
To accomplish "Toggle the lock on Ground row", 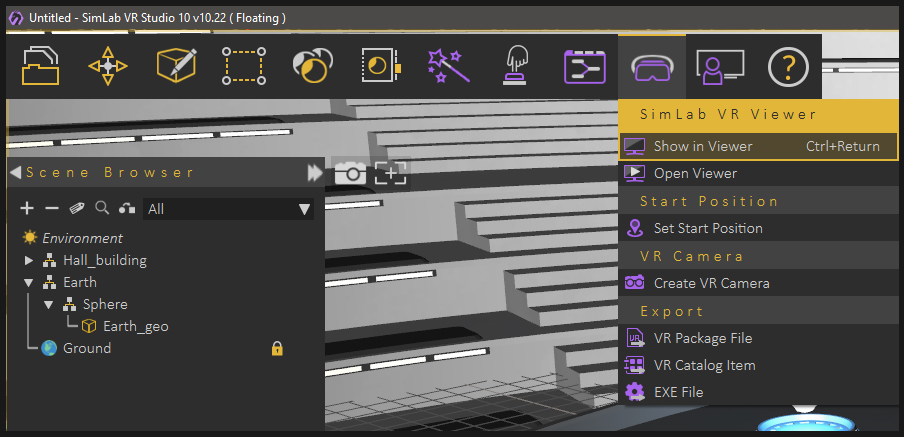I will click(x=277, y=348).
